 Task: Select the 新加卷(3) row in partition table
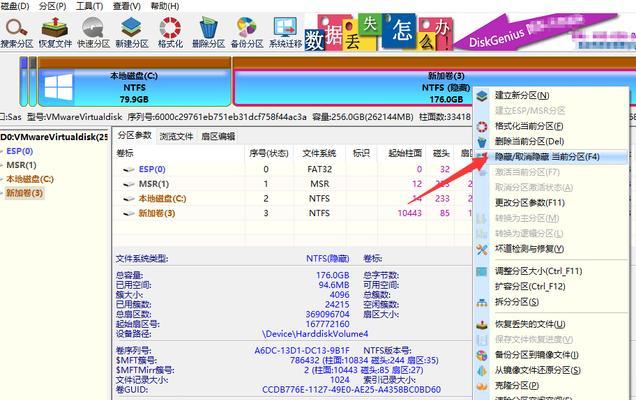[x=294, y=213]
